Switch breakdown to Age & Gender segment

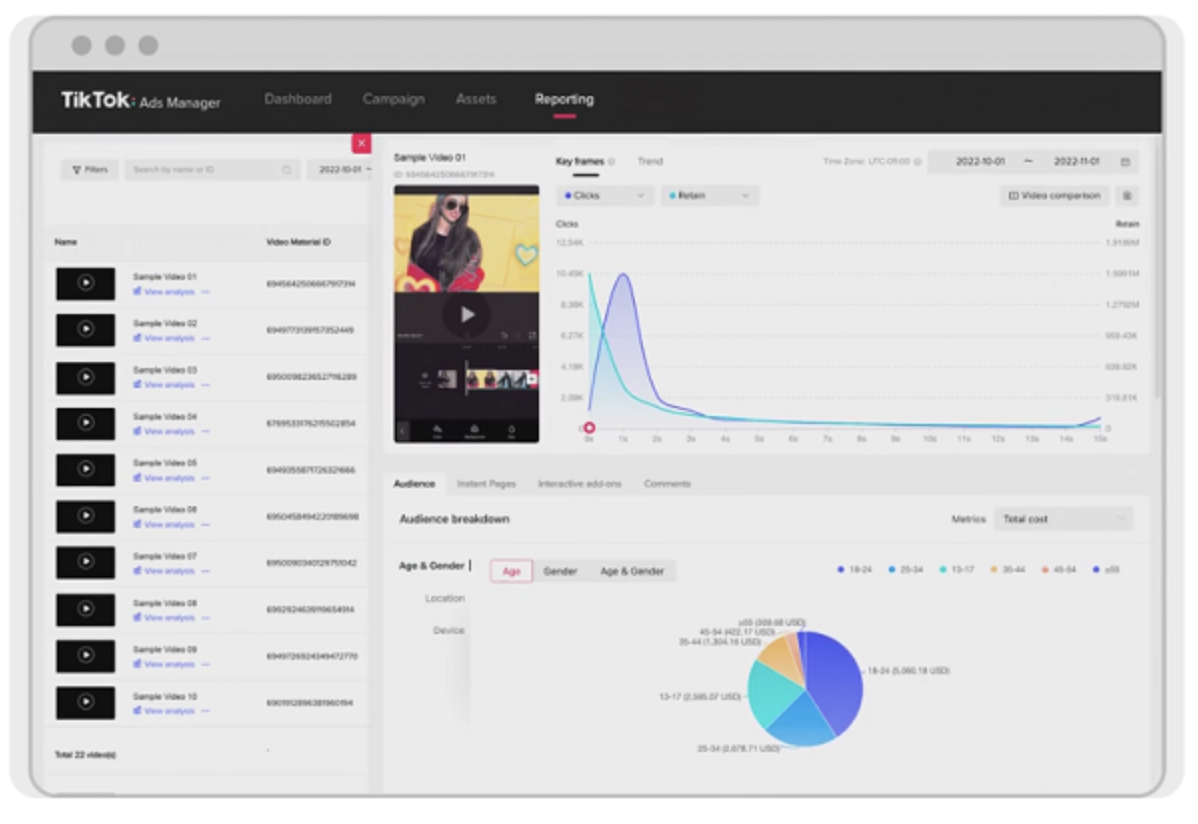(x=632, y=571)
